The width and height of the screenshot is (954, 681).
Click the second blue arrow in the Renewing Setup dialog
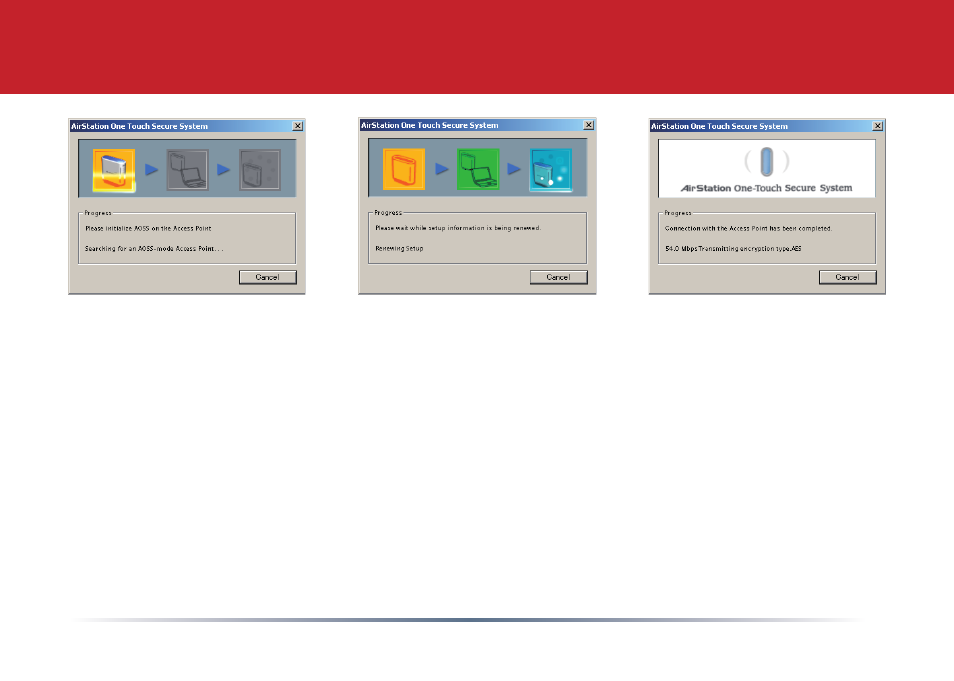click(514, 169)
